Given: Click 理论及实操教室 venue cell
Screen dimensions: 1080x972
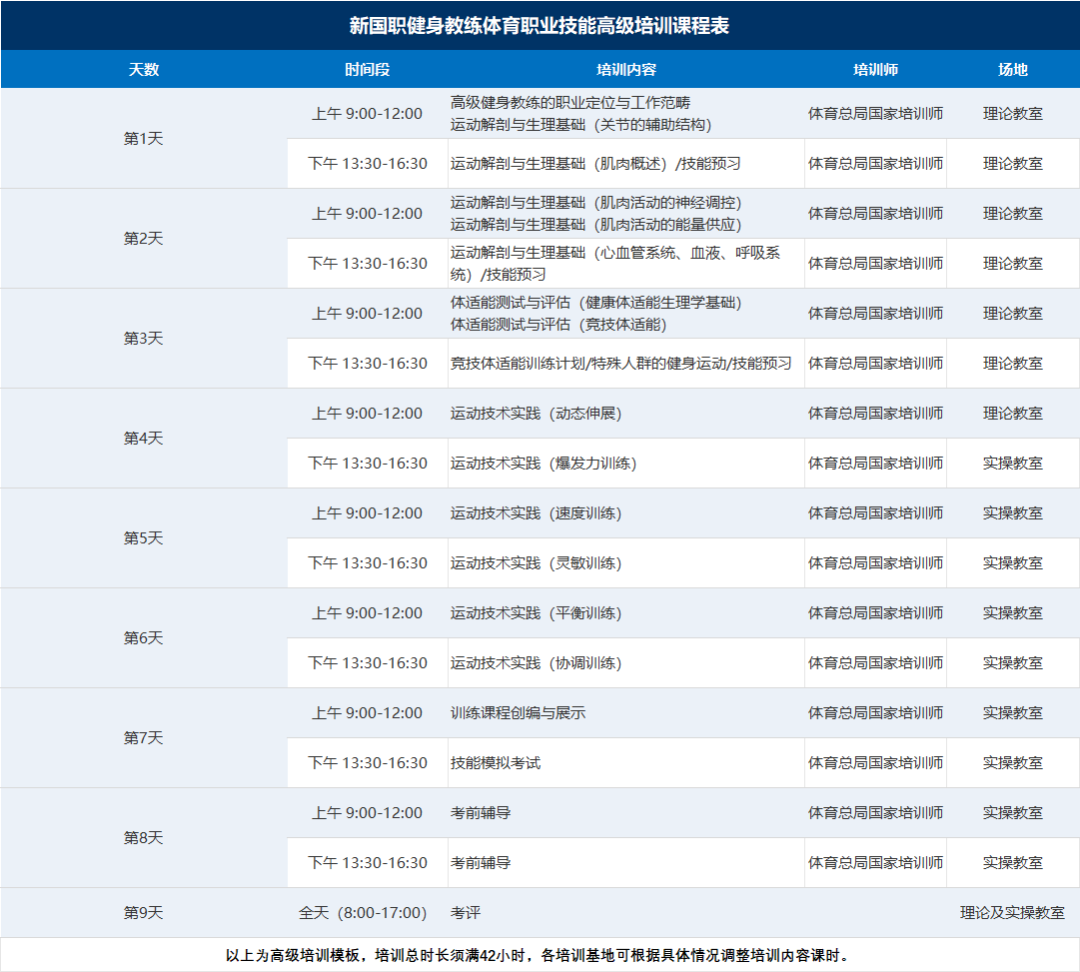Looking at the screenshot, I should point(1012,913).
